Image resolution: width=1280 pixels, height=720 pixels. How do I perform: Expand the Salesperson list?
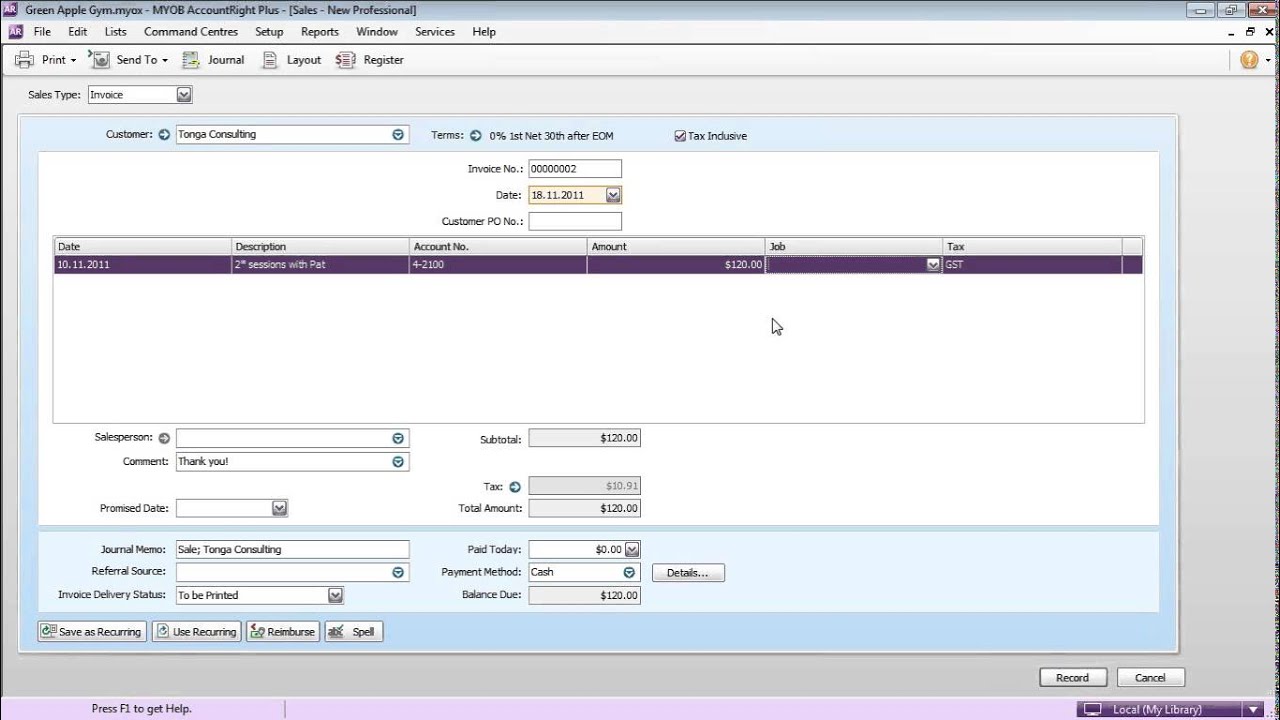click(398, 438)
